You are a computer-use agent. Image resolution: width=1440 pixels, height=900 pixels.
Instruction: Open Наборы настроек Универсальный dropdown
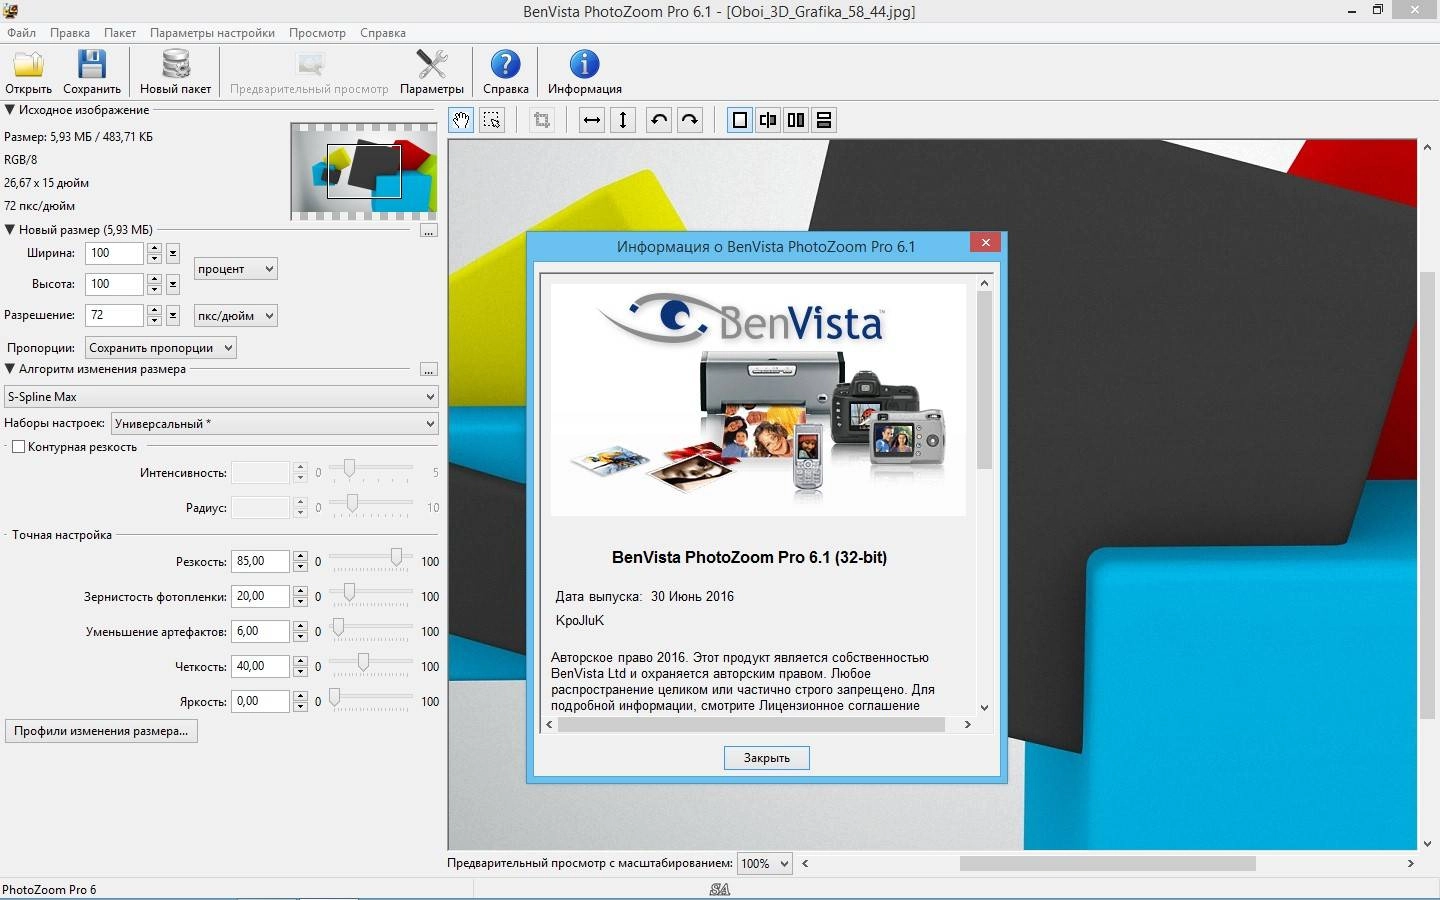(275, 424)
